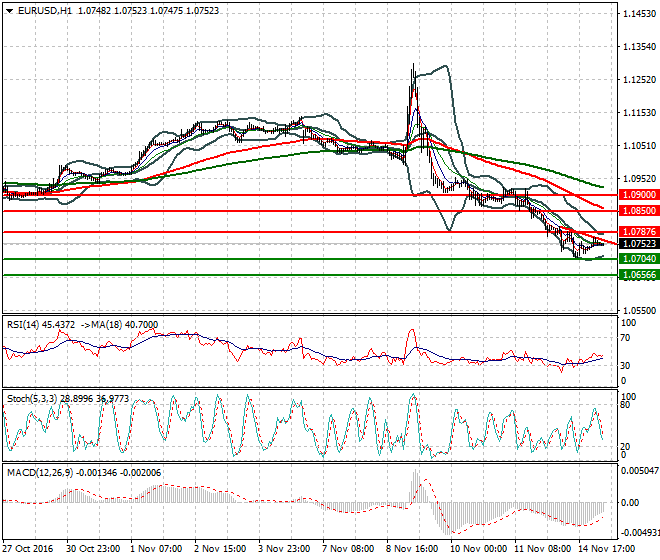Image resolution: width=660 pixels, height=560 pixels.
Task: Click the 30 Oct 23:00 time axis label
Action: [93, 549]
